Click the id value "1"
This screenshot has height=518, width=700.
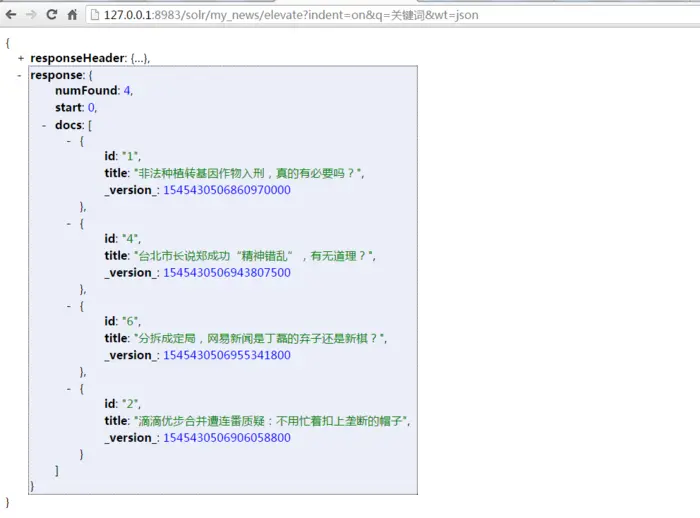130,156
